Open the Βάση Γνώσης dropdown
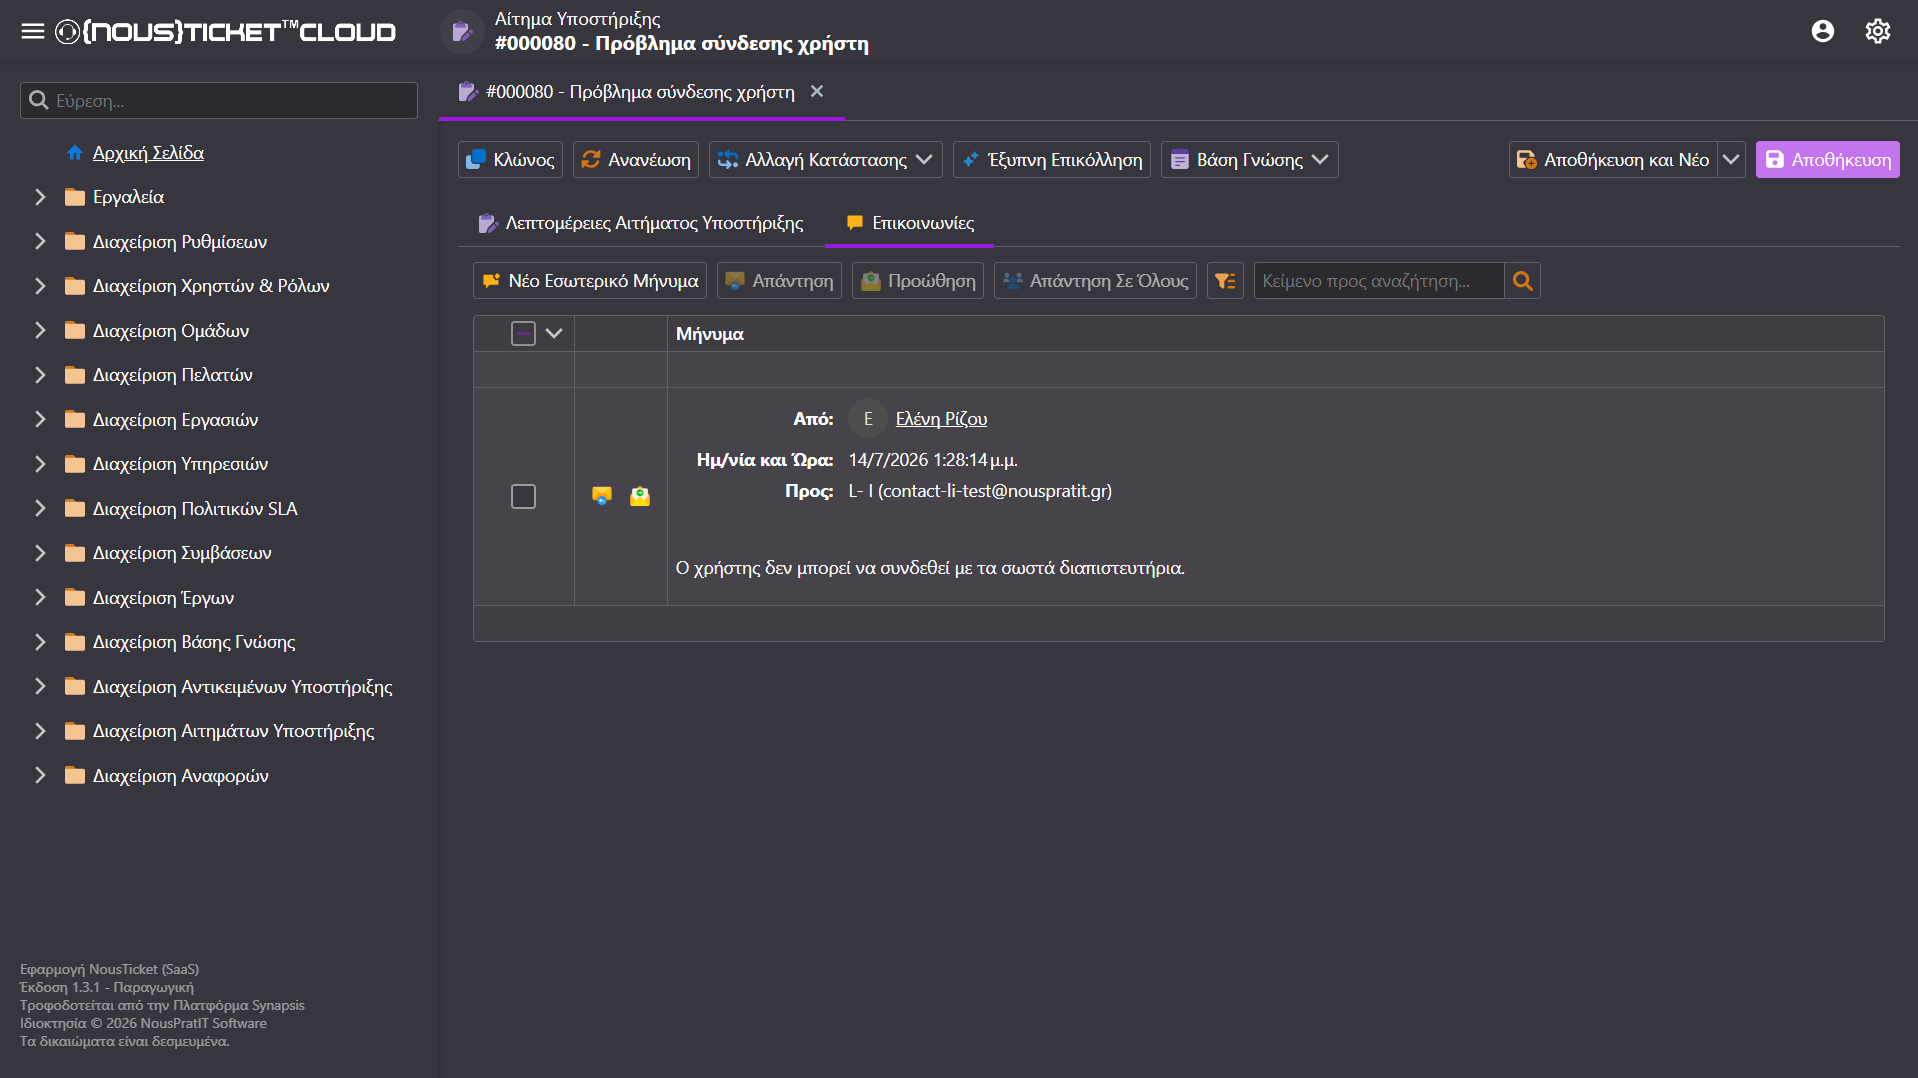1918x1078 pixels. (1249, 160)
